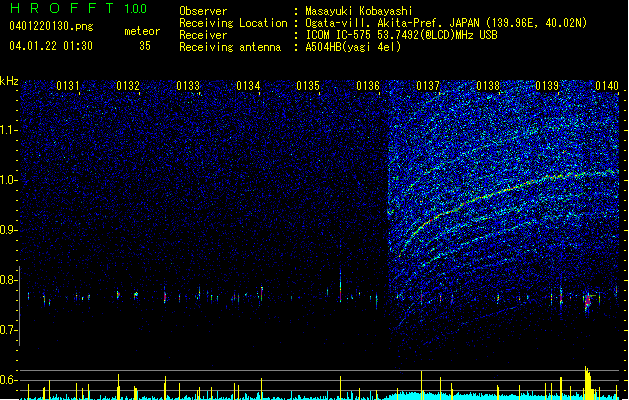Click the Receiver label
This screenshot has height=400, width=629.
(x=203, y=35)
